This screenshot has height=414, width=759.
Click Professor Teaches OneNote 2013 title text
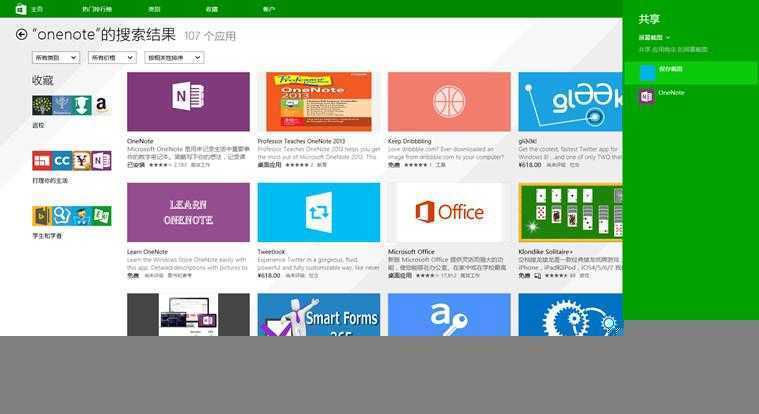(301, 141)
